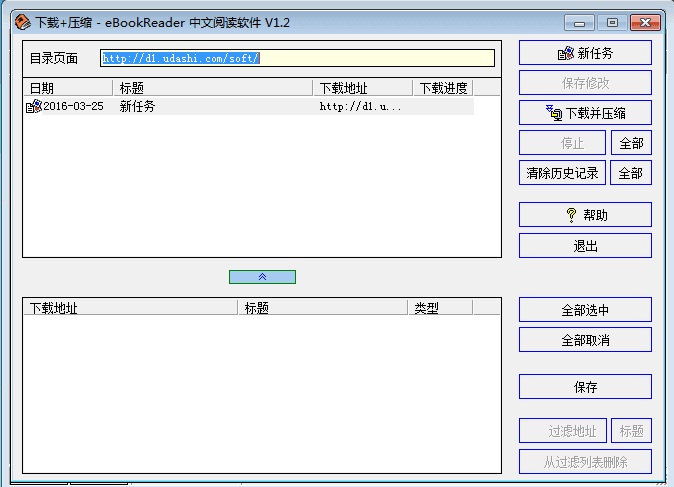Sort by 日期 column header
The width and height of the screenshot is (674, 487).
pos(68,88)
